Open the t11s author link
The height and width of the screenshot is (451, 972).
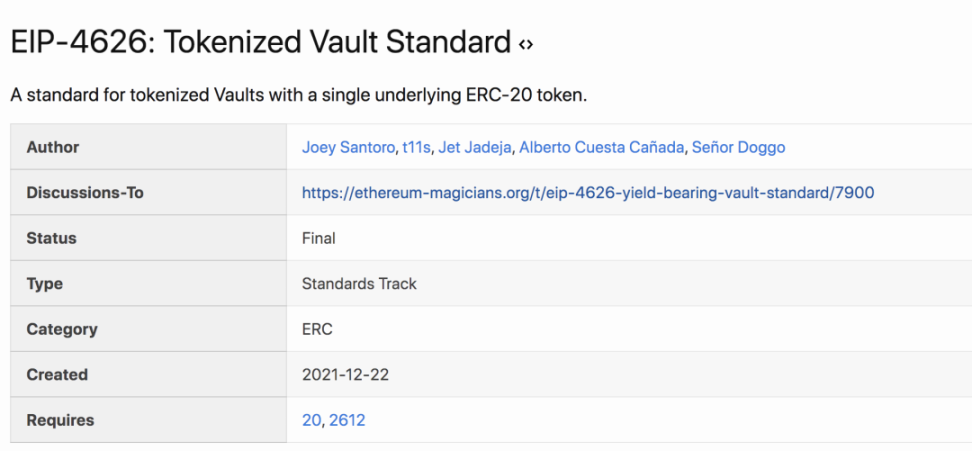(416, 147)
